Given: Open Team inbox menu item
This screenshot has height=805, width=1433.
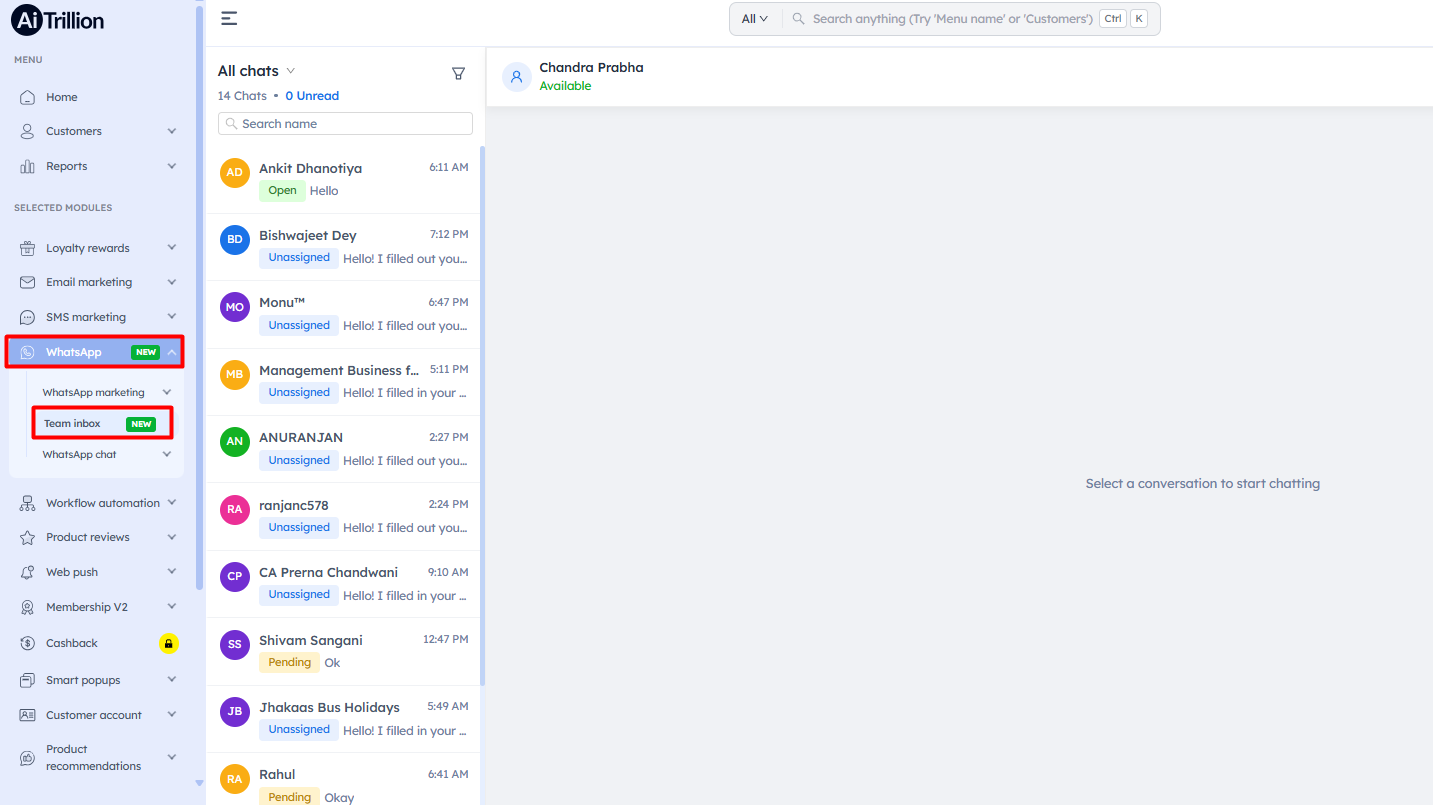Looking at the screenshot, I should pyautogui.click(x=73, y=424).
